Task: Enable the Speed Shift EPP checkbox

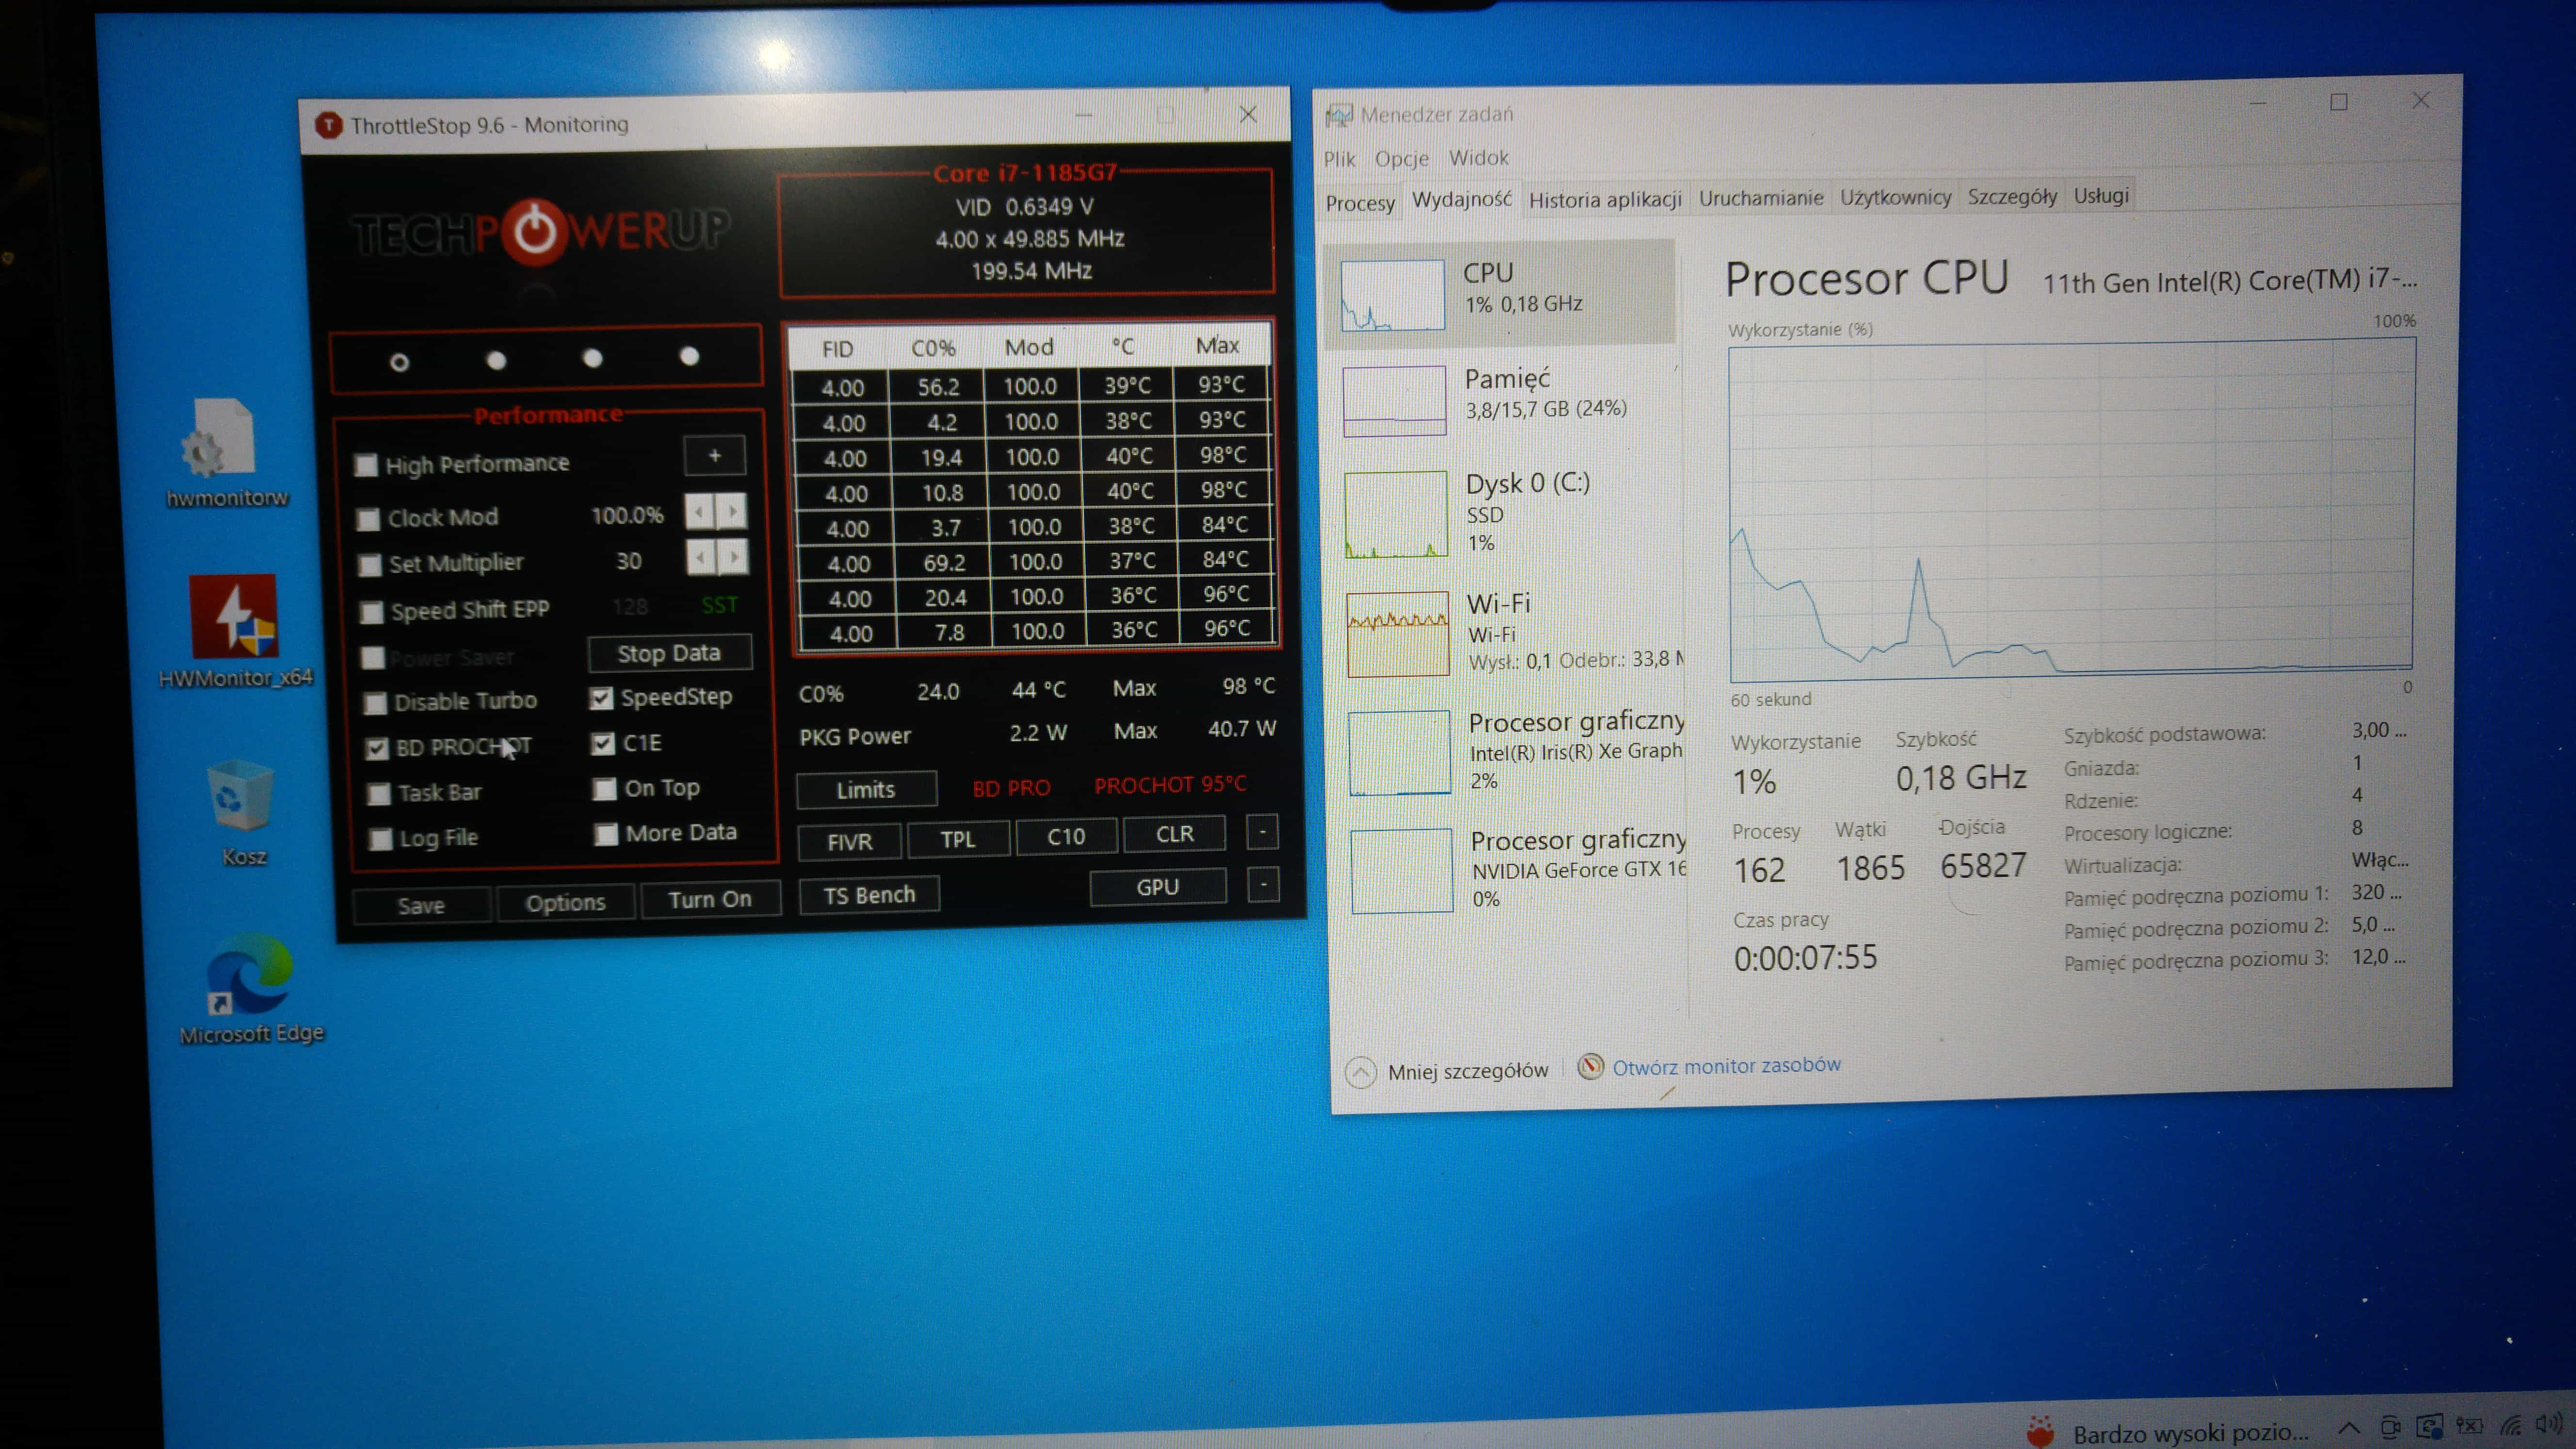Action: click(x=371, y=611)
